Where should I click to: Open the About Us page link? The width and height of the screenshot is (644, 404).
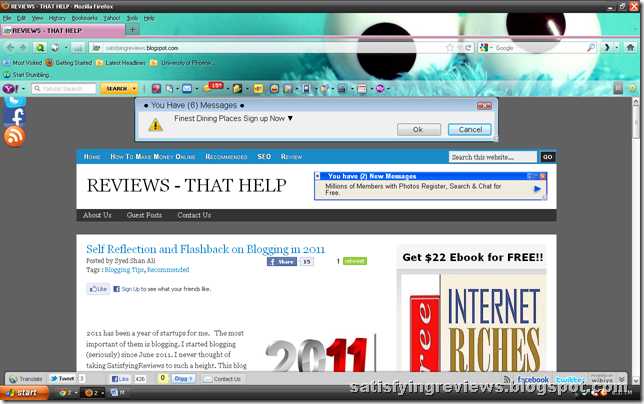point(97,215)
